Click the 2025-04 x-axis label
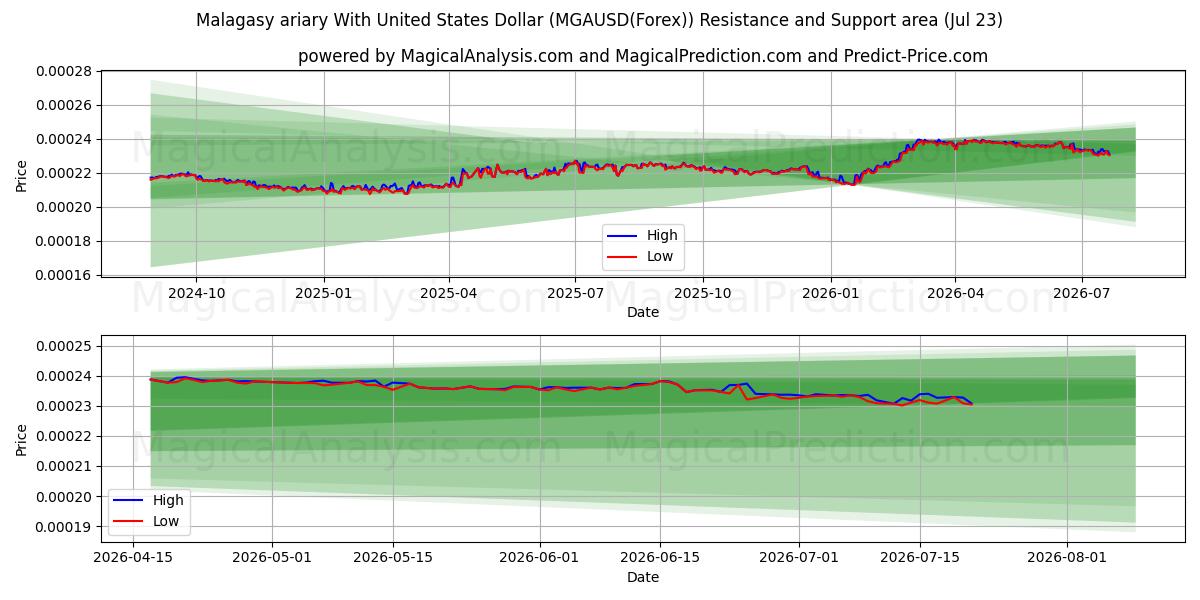 pos(449,293)
